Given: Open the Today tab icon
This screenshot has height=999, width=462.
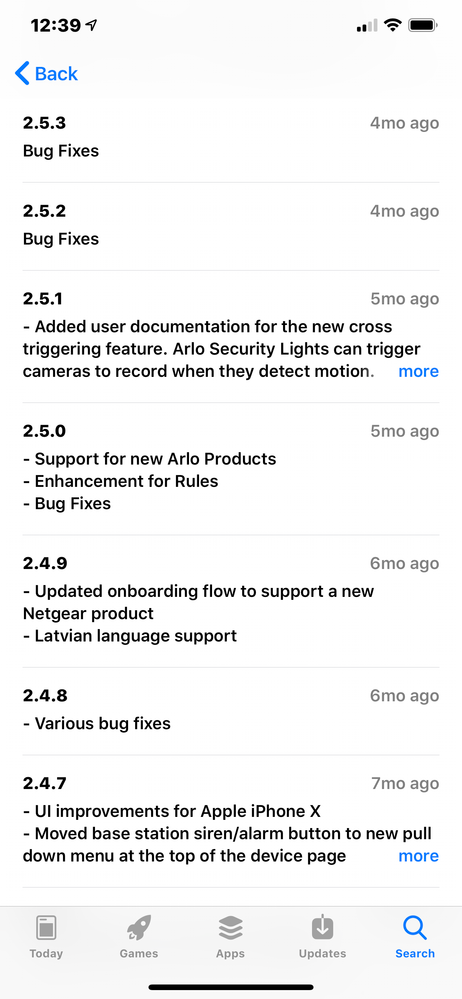Looking at the screenshot, I should [x=46, y=928].
